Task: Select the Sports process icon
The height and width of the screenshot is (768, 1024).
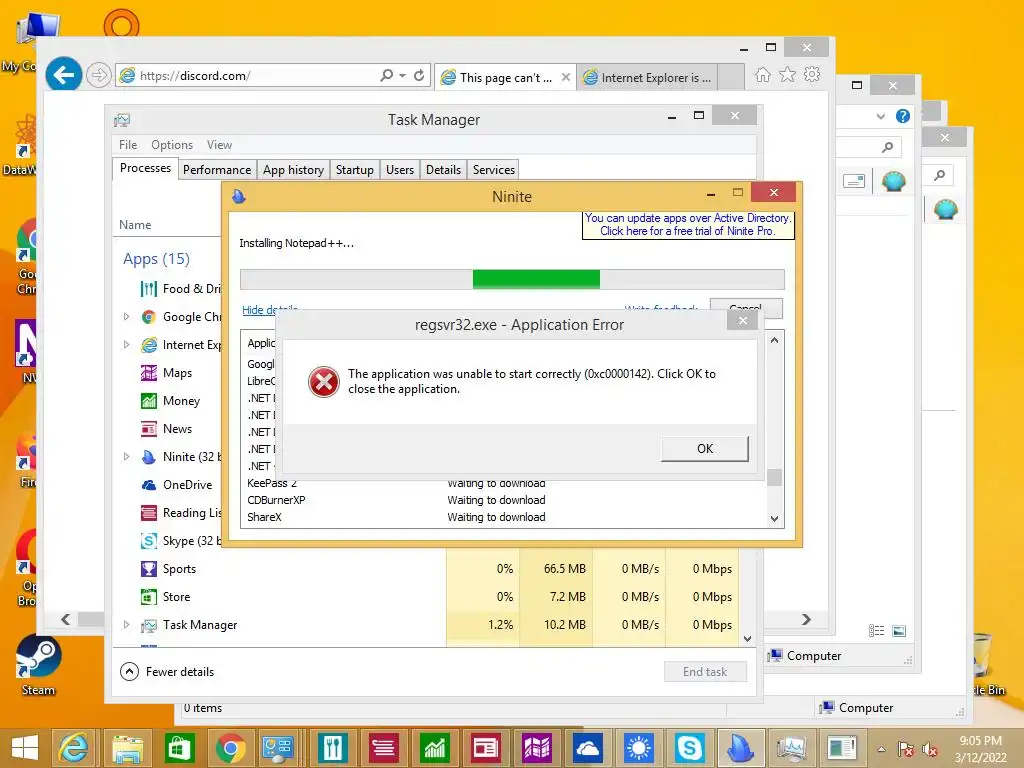Action: click(149, 569)
